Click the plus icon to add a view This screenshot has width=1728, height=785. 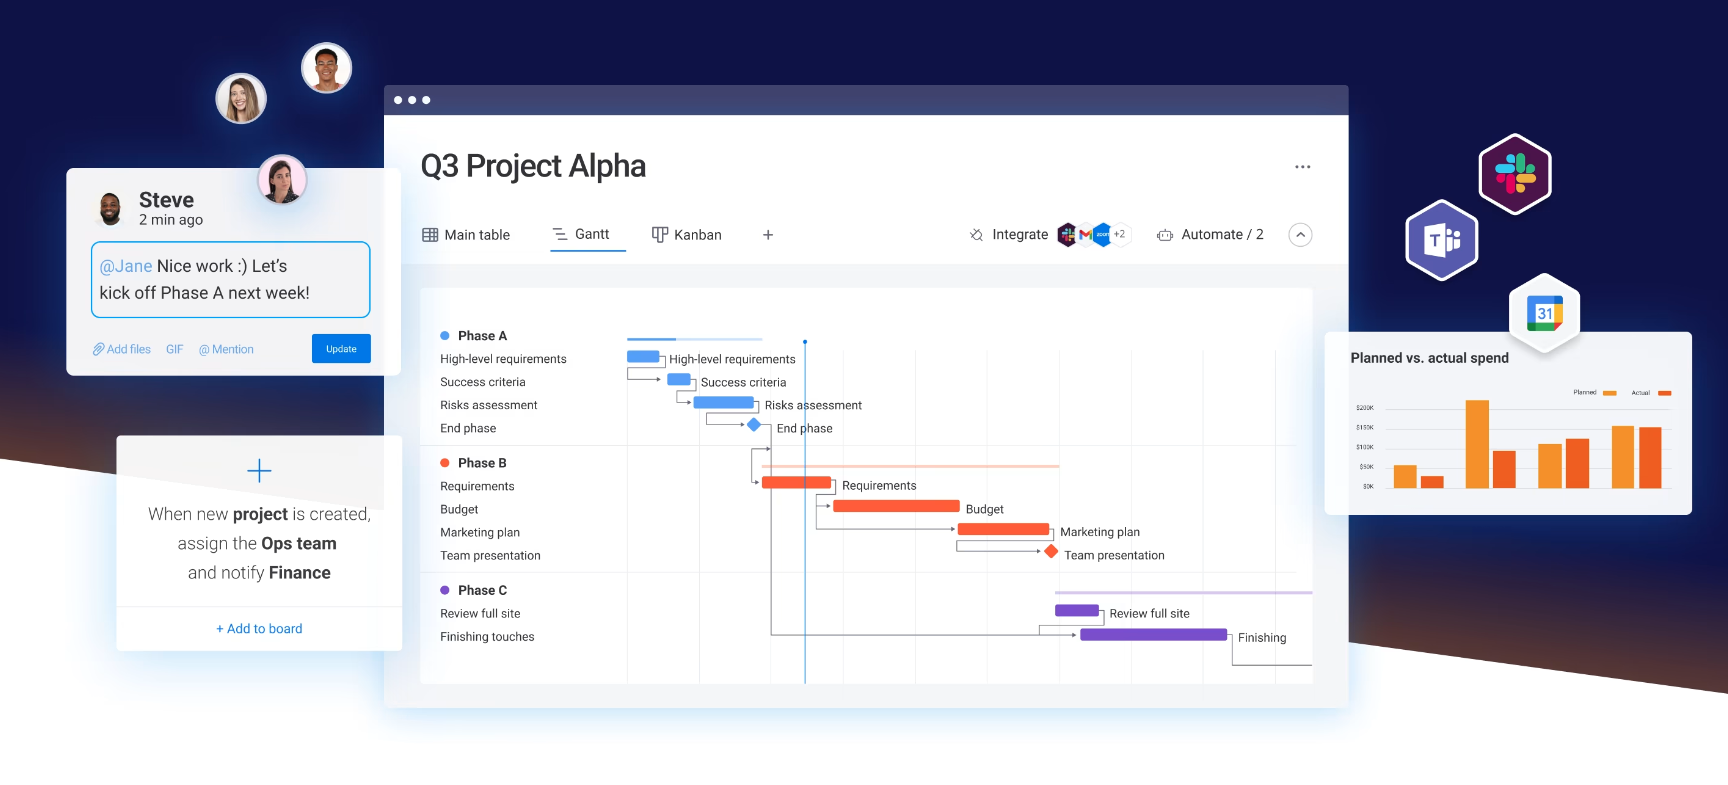(x=768, y=235)
